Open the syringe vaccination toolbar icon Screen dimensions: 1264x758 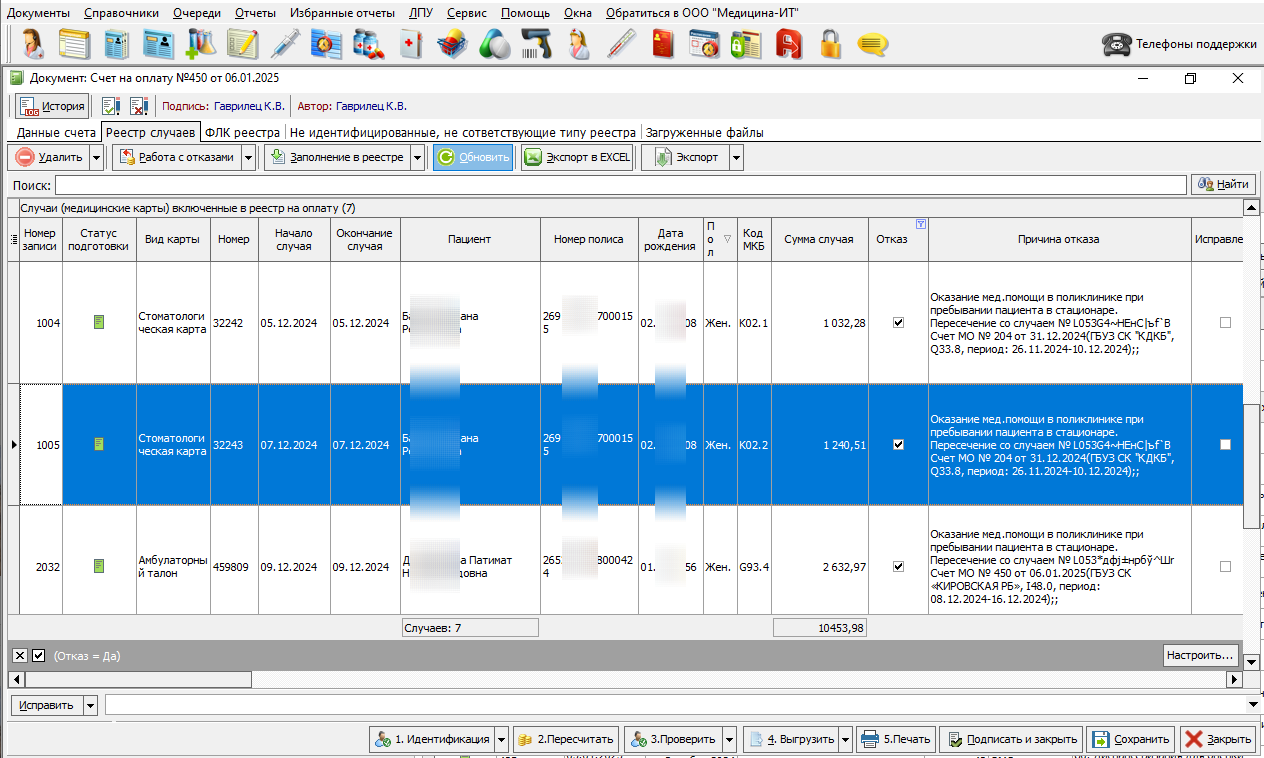coord(285,44)
